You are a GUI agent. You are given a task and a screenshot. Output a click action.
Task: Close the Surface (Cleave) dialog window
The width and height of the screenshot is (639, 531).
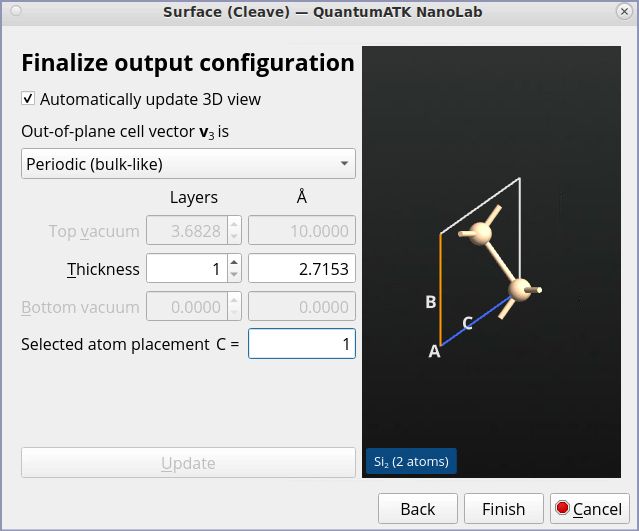click(623, 12)
